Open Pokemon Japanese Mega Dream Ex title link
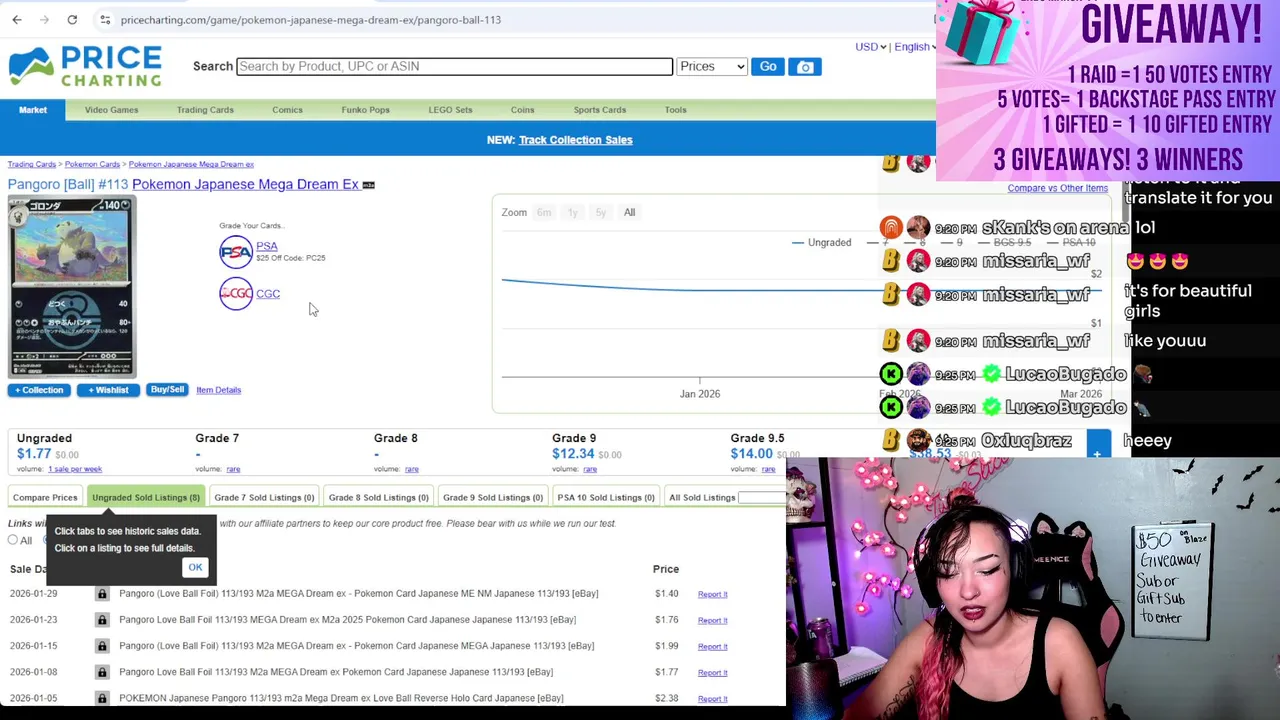The height and width of the screenshot is (720, 1280). 245,184
